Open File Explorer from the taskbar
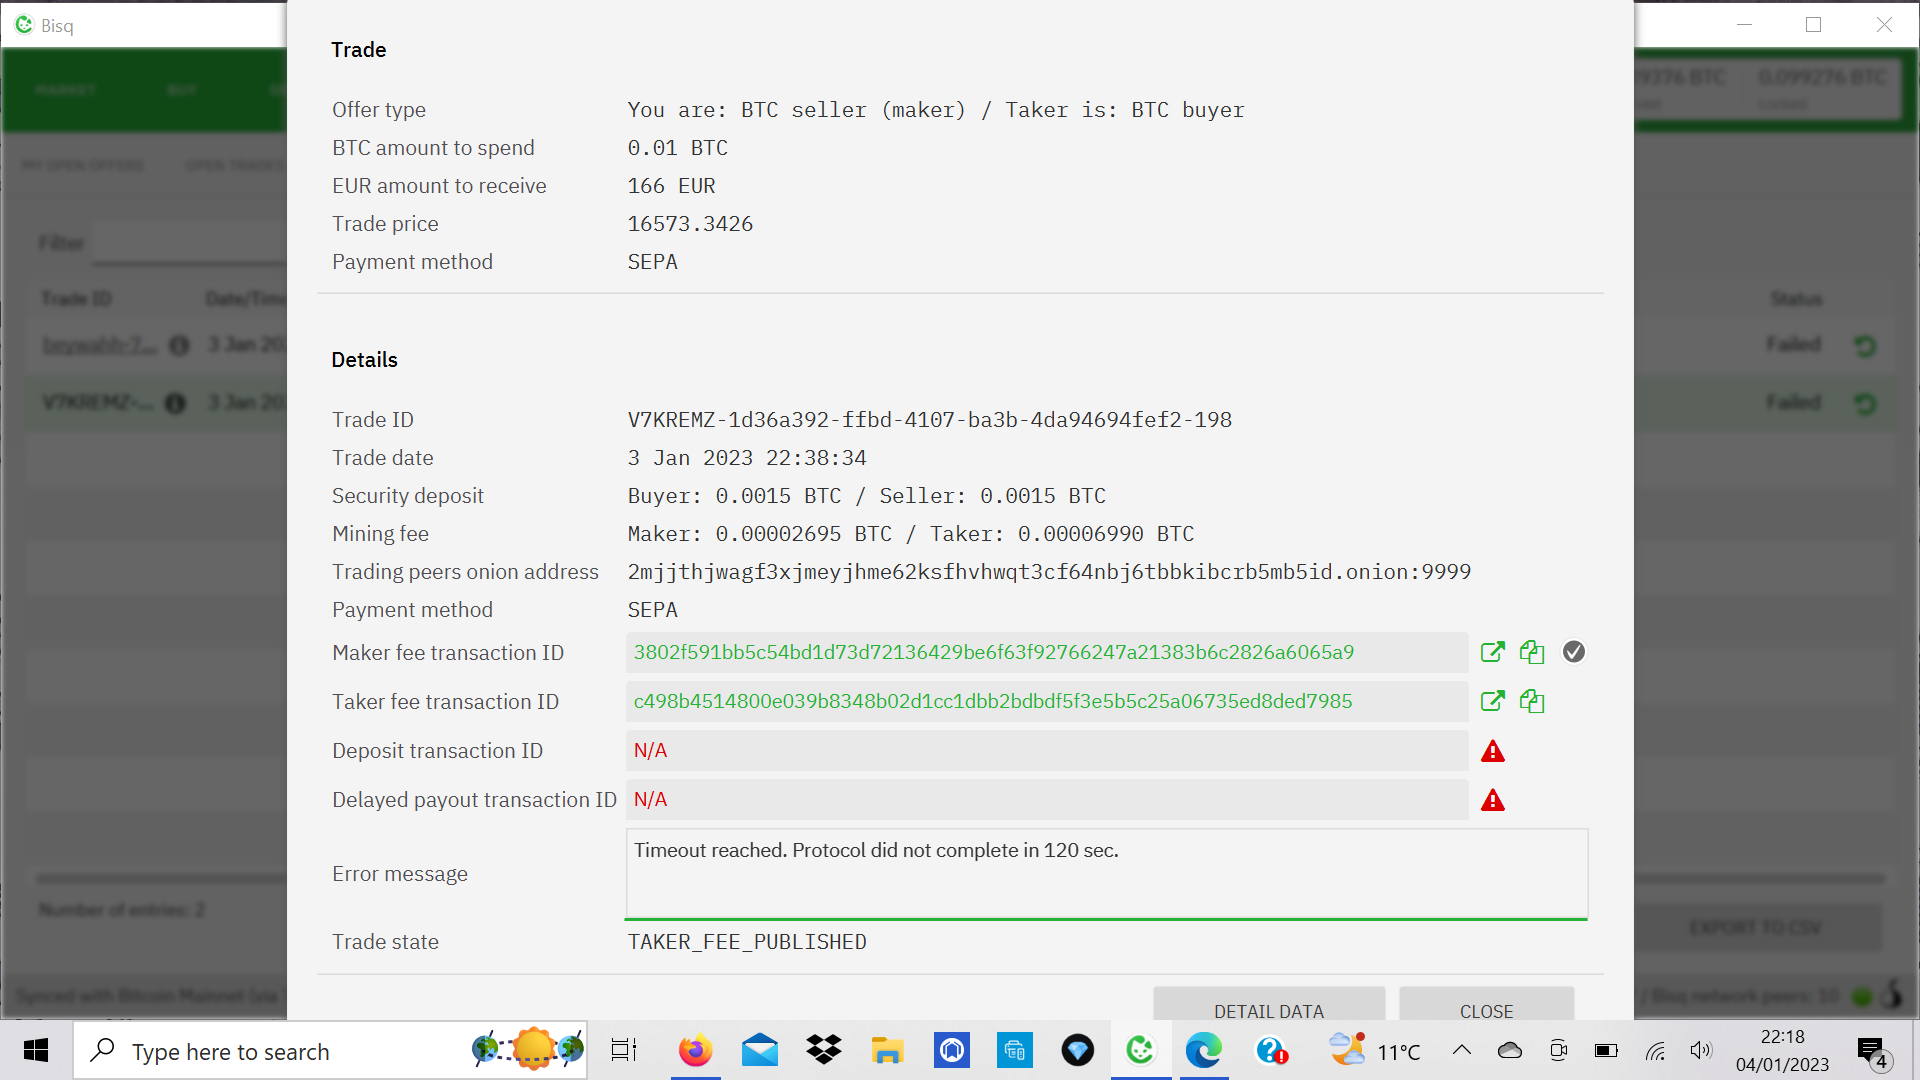Image resolution: width=1920 pixels, height=1080 pixels. [887, 1050]
